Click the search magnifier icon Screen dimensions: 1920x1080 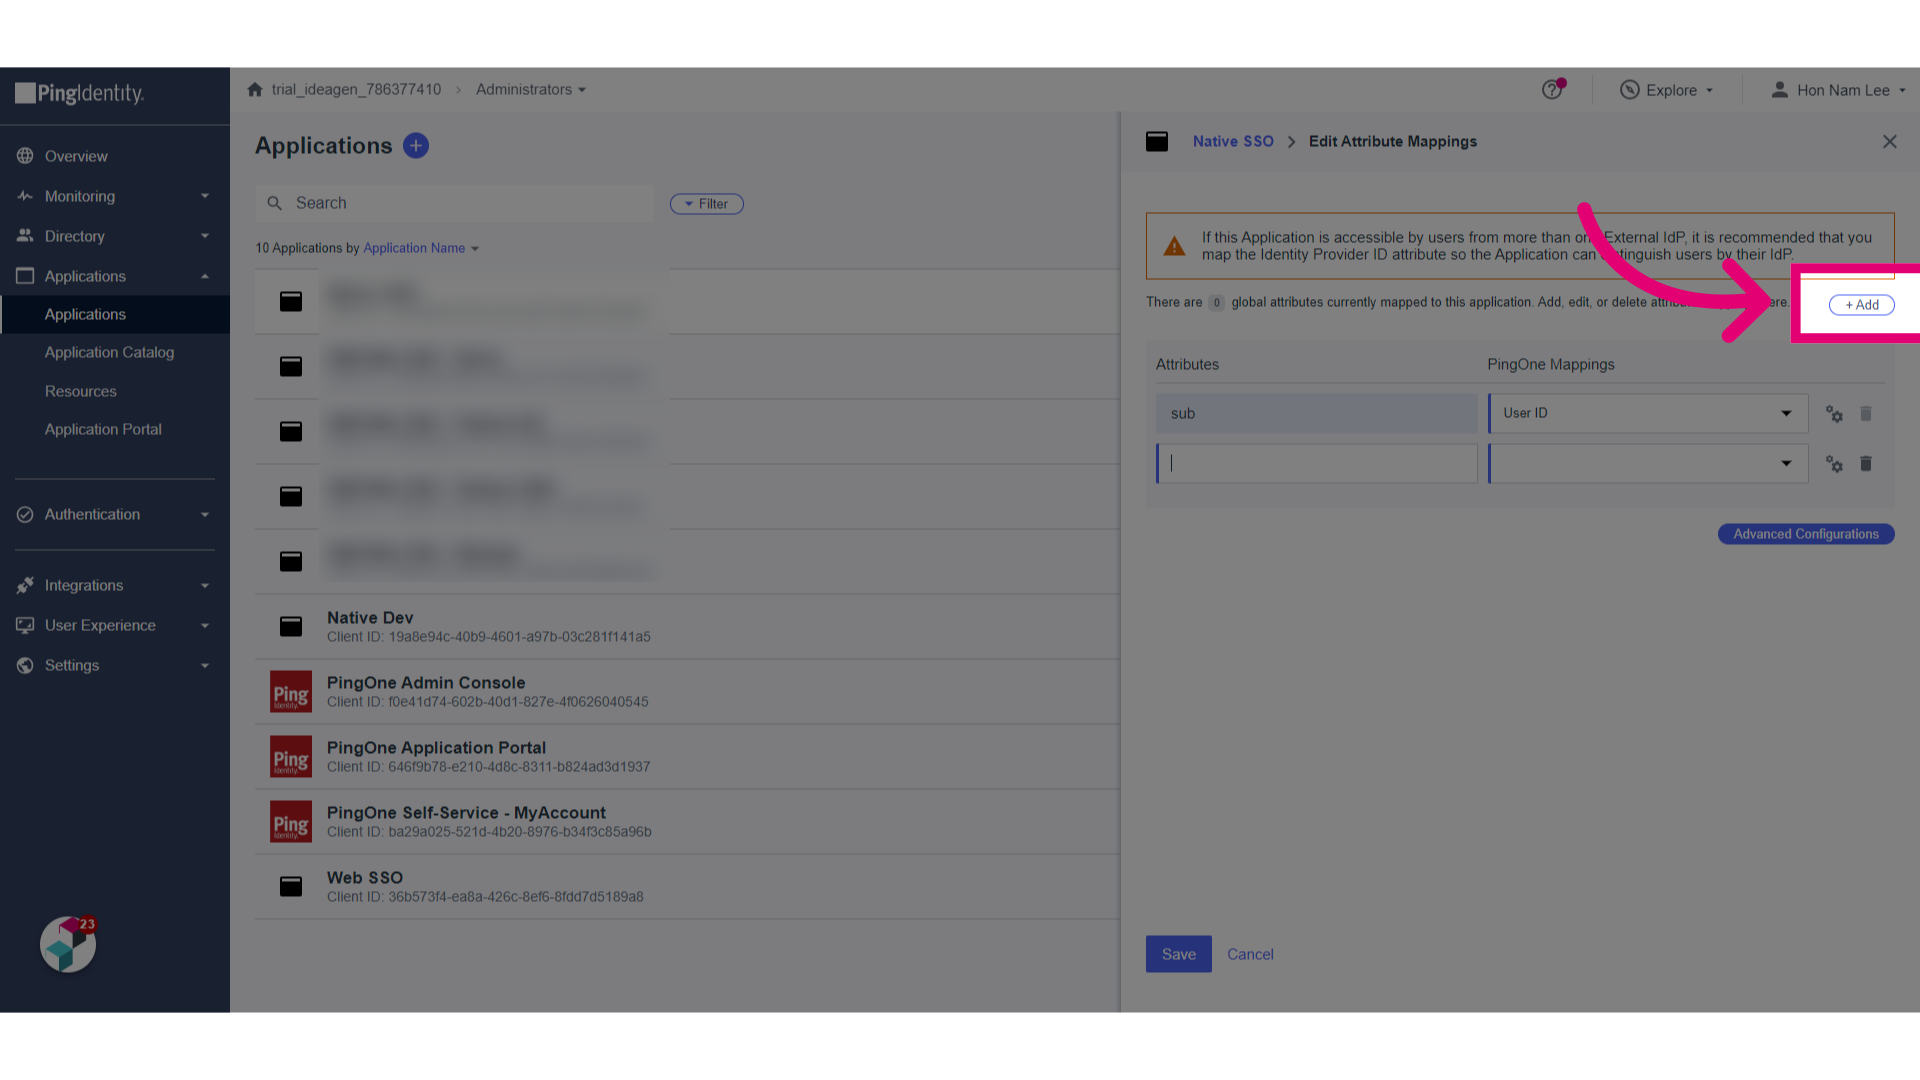point(274,203)
